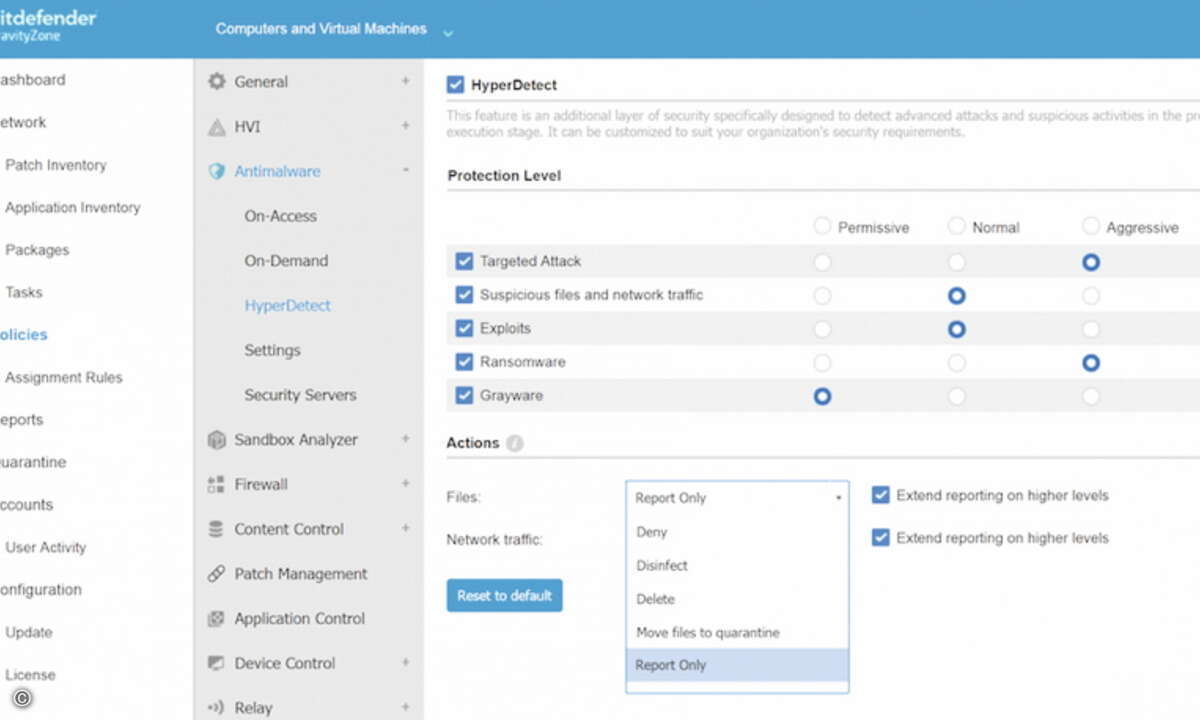Uncheck the Exploits checkbox
1200x720 pixels.
click(464, 328)
